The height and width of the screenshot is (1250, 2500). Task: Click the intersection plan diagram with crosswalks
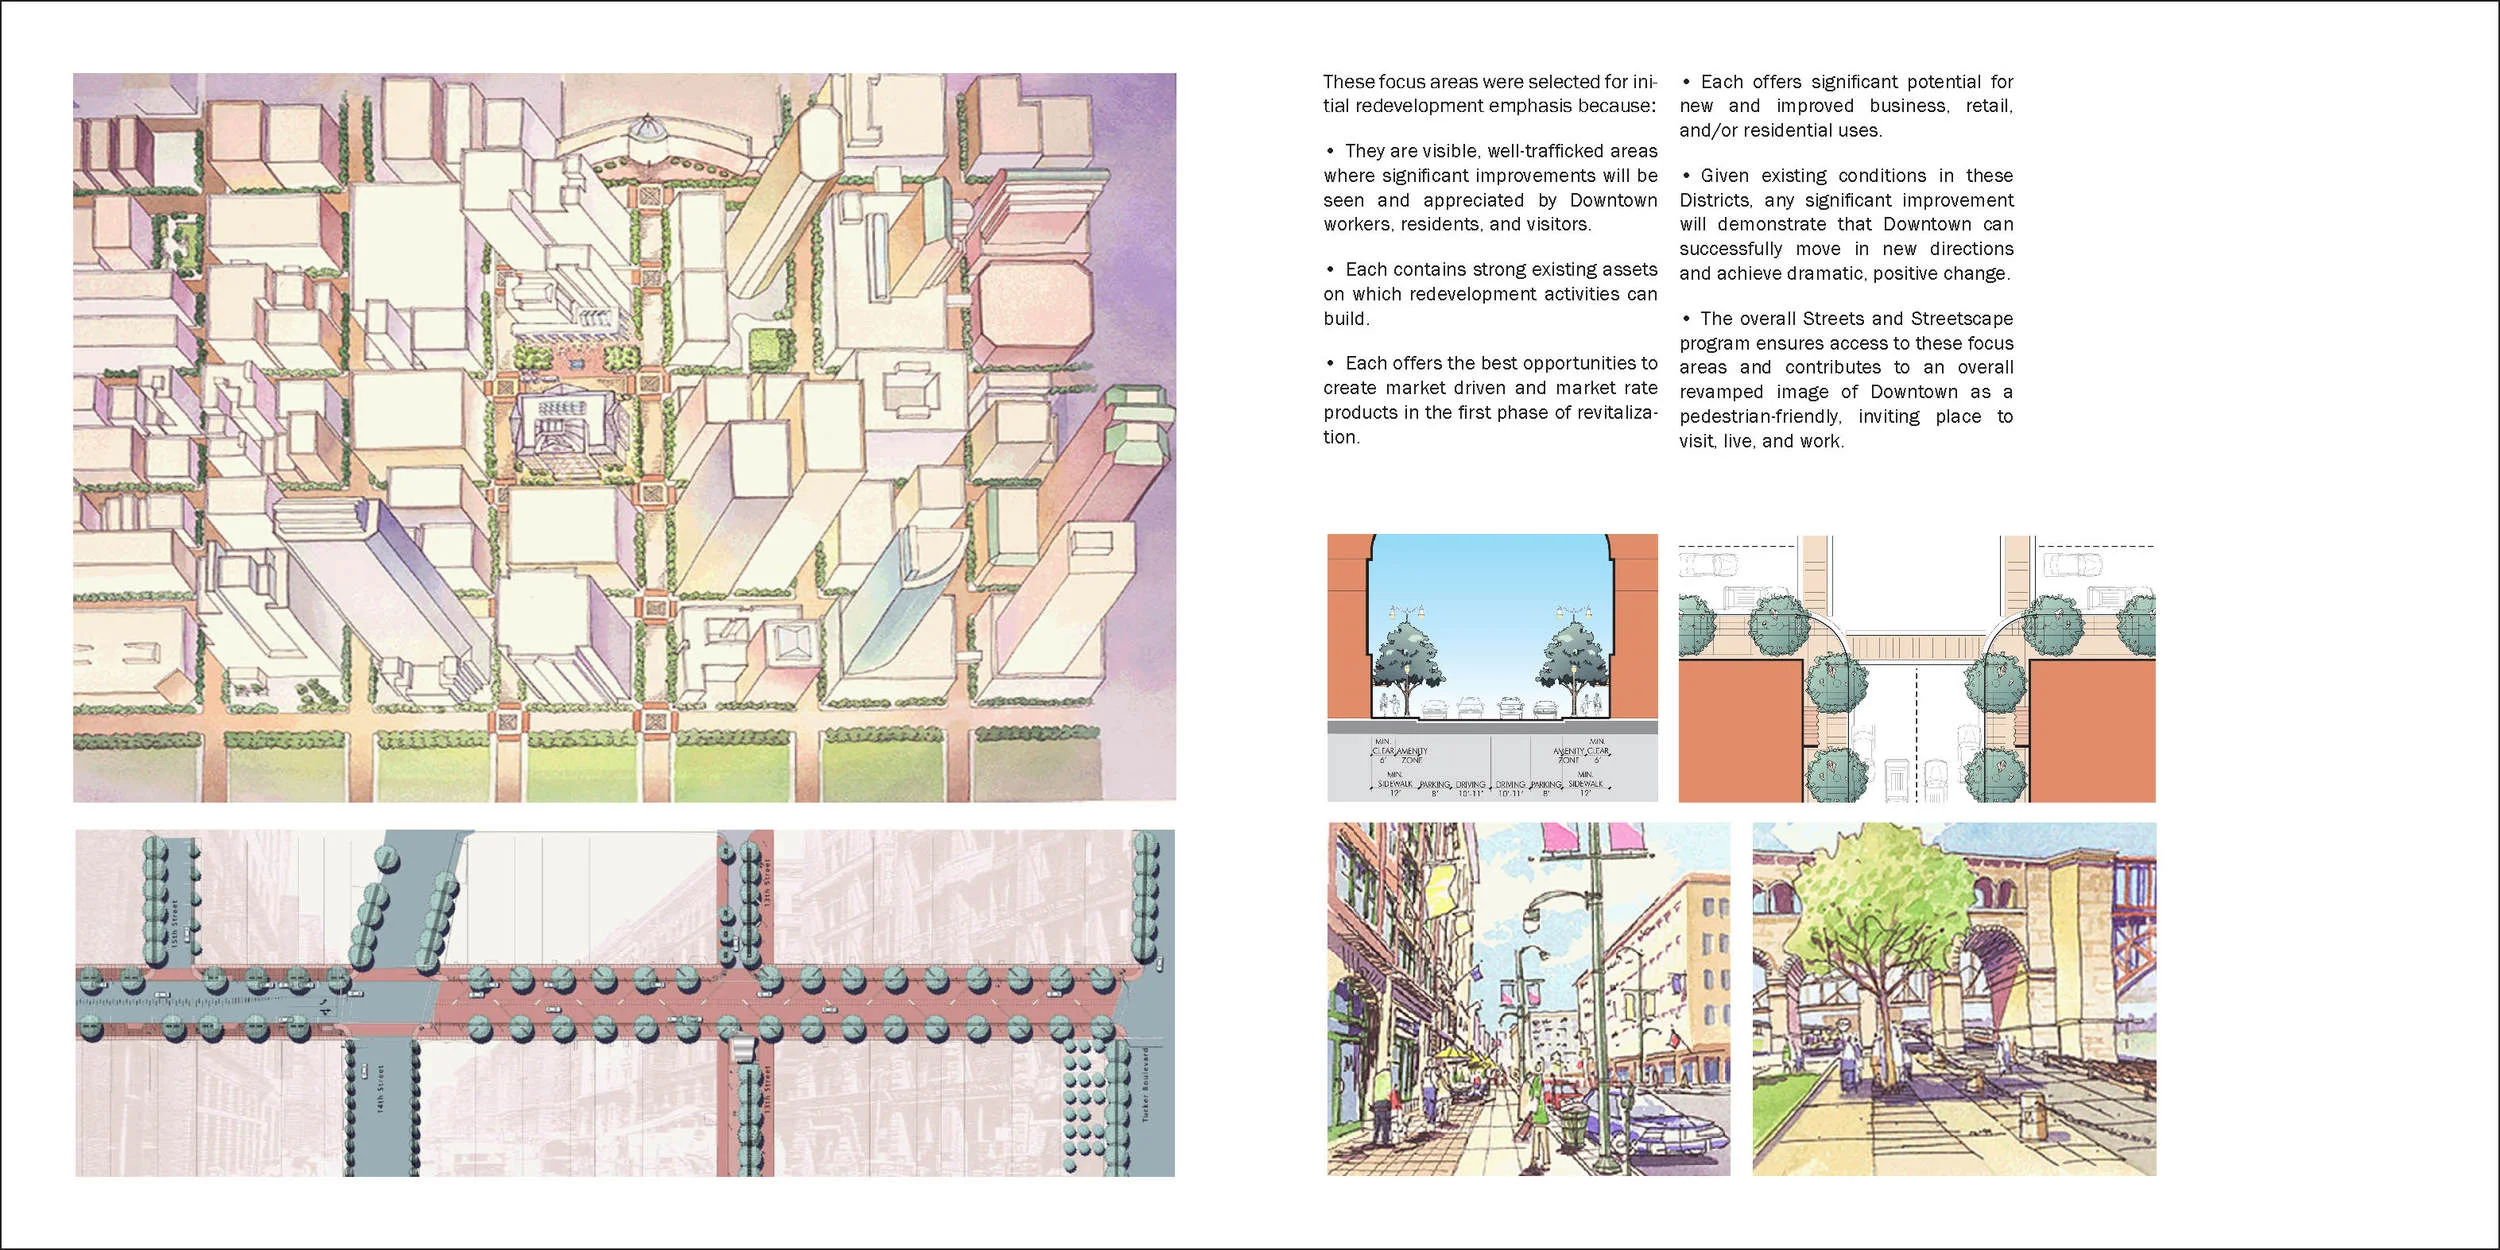(1917, 668)
